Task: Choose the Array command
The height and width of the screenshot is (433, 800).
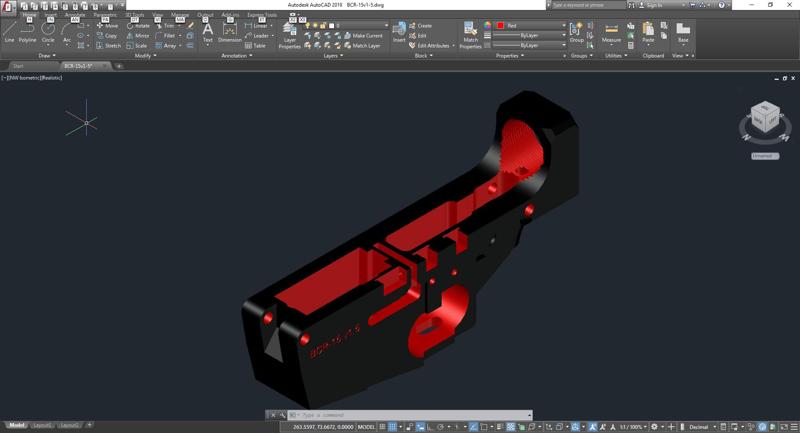Action: click(x=166, y=45)
